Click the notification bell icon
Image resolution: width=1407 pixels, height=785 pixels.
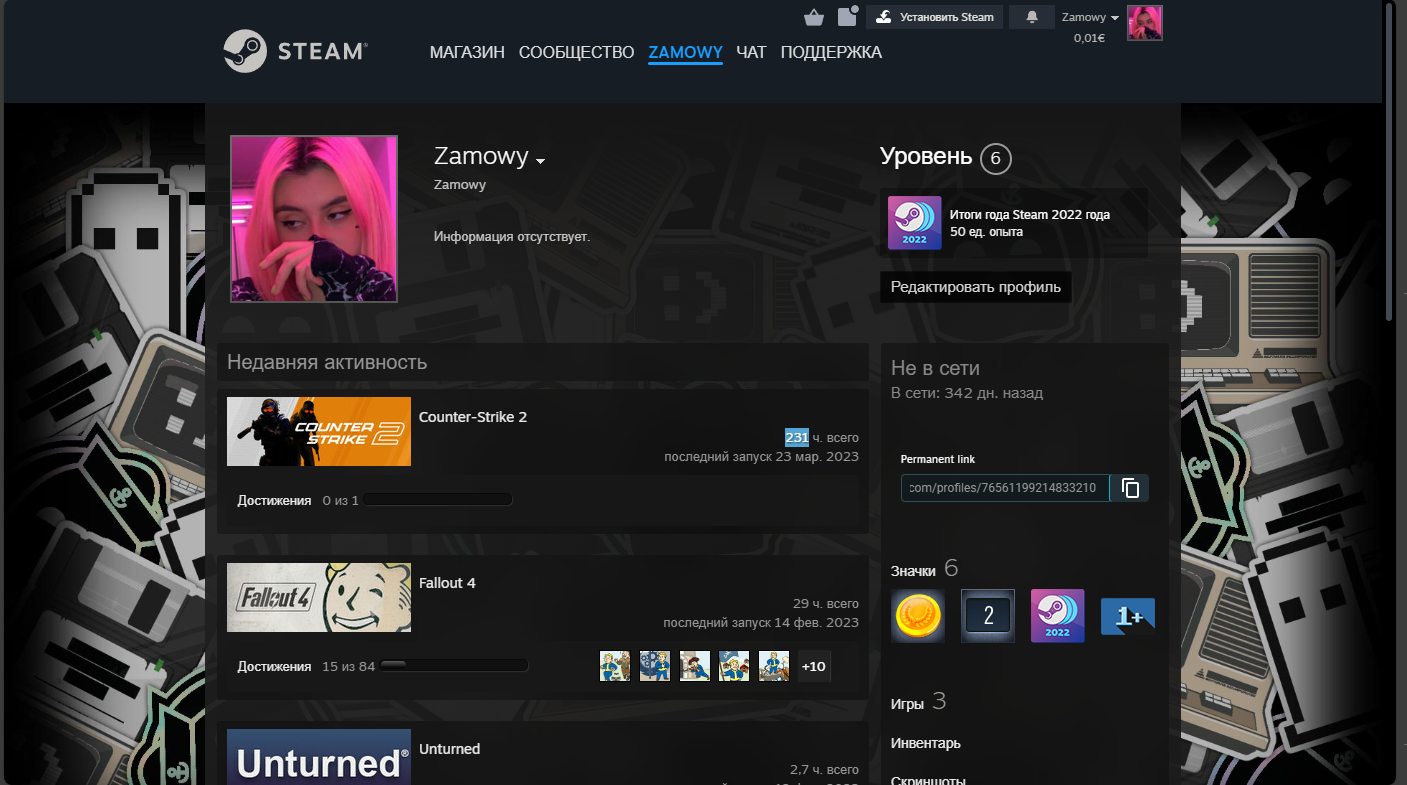coord(1031,17)
